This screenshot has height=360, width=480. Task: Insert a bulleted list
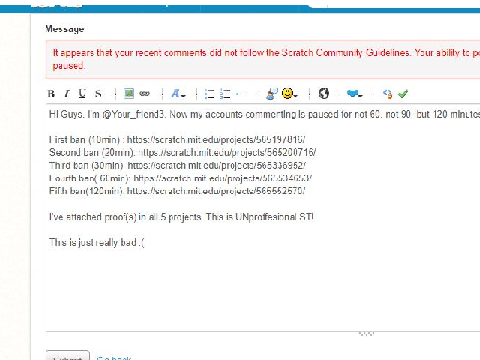[x=209, y=94]
